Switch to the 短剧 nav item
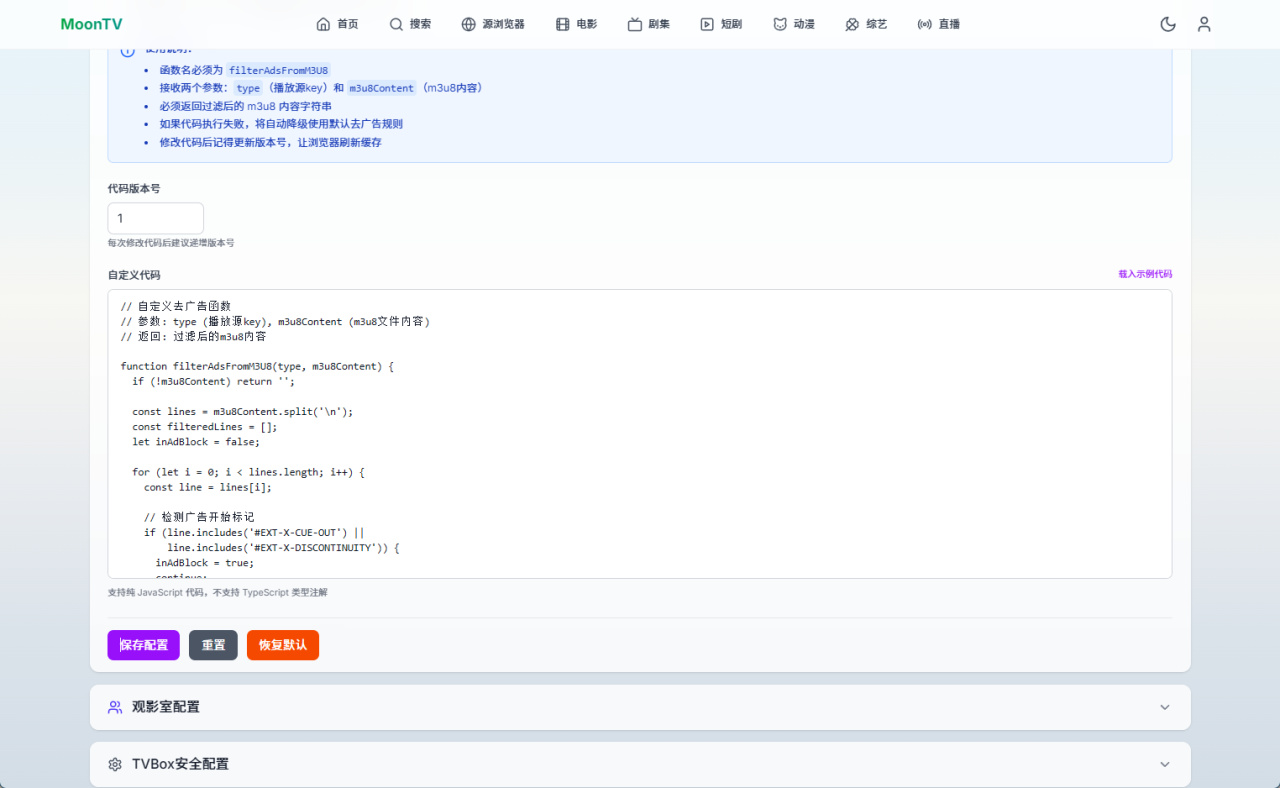The image size is (1280, 788). pos(721,24)
